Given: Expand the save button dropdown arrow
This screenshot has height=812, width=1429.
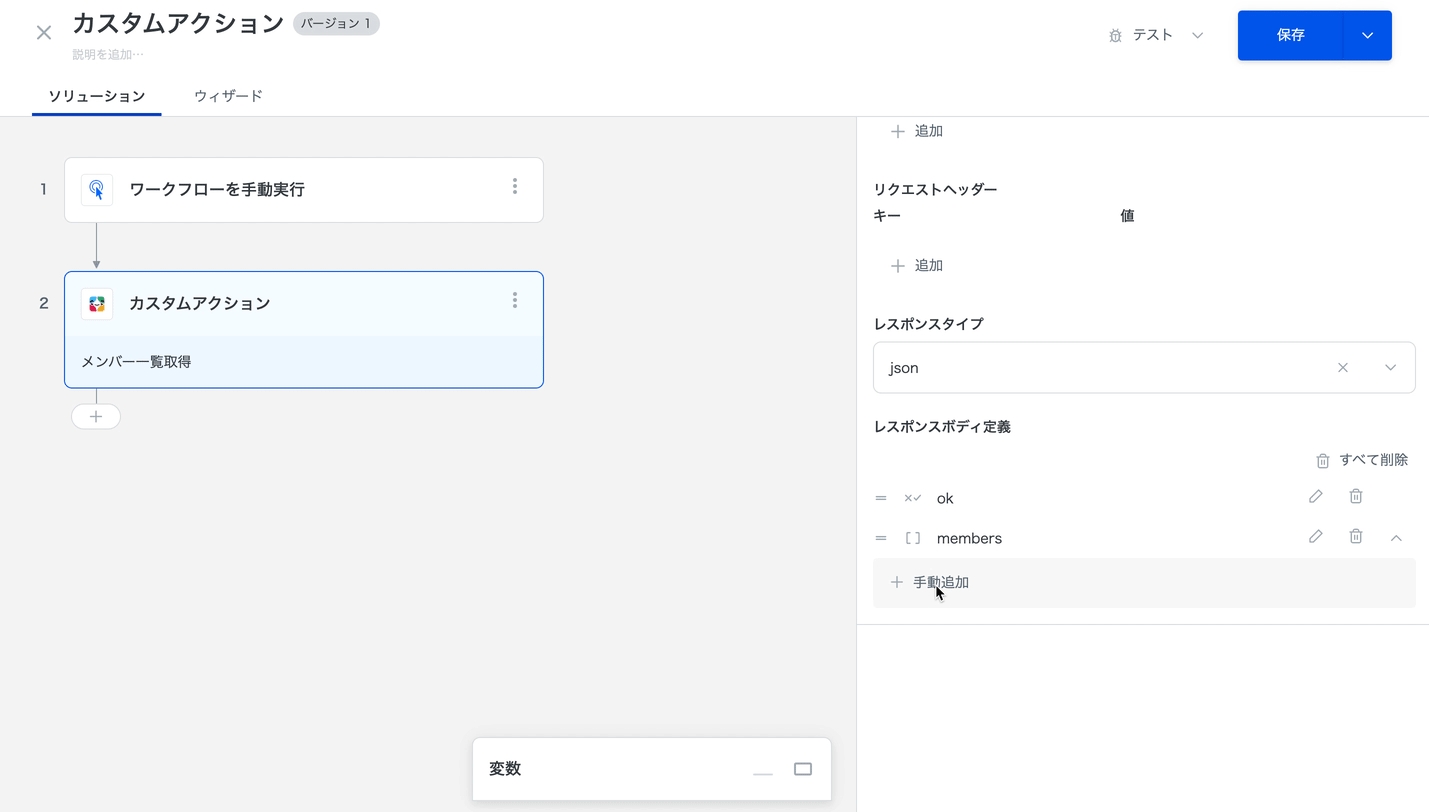Looking at the screenshot, I should 1367,36.
